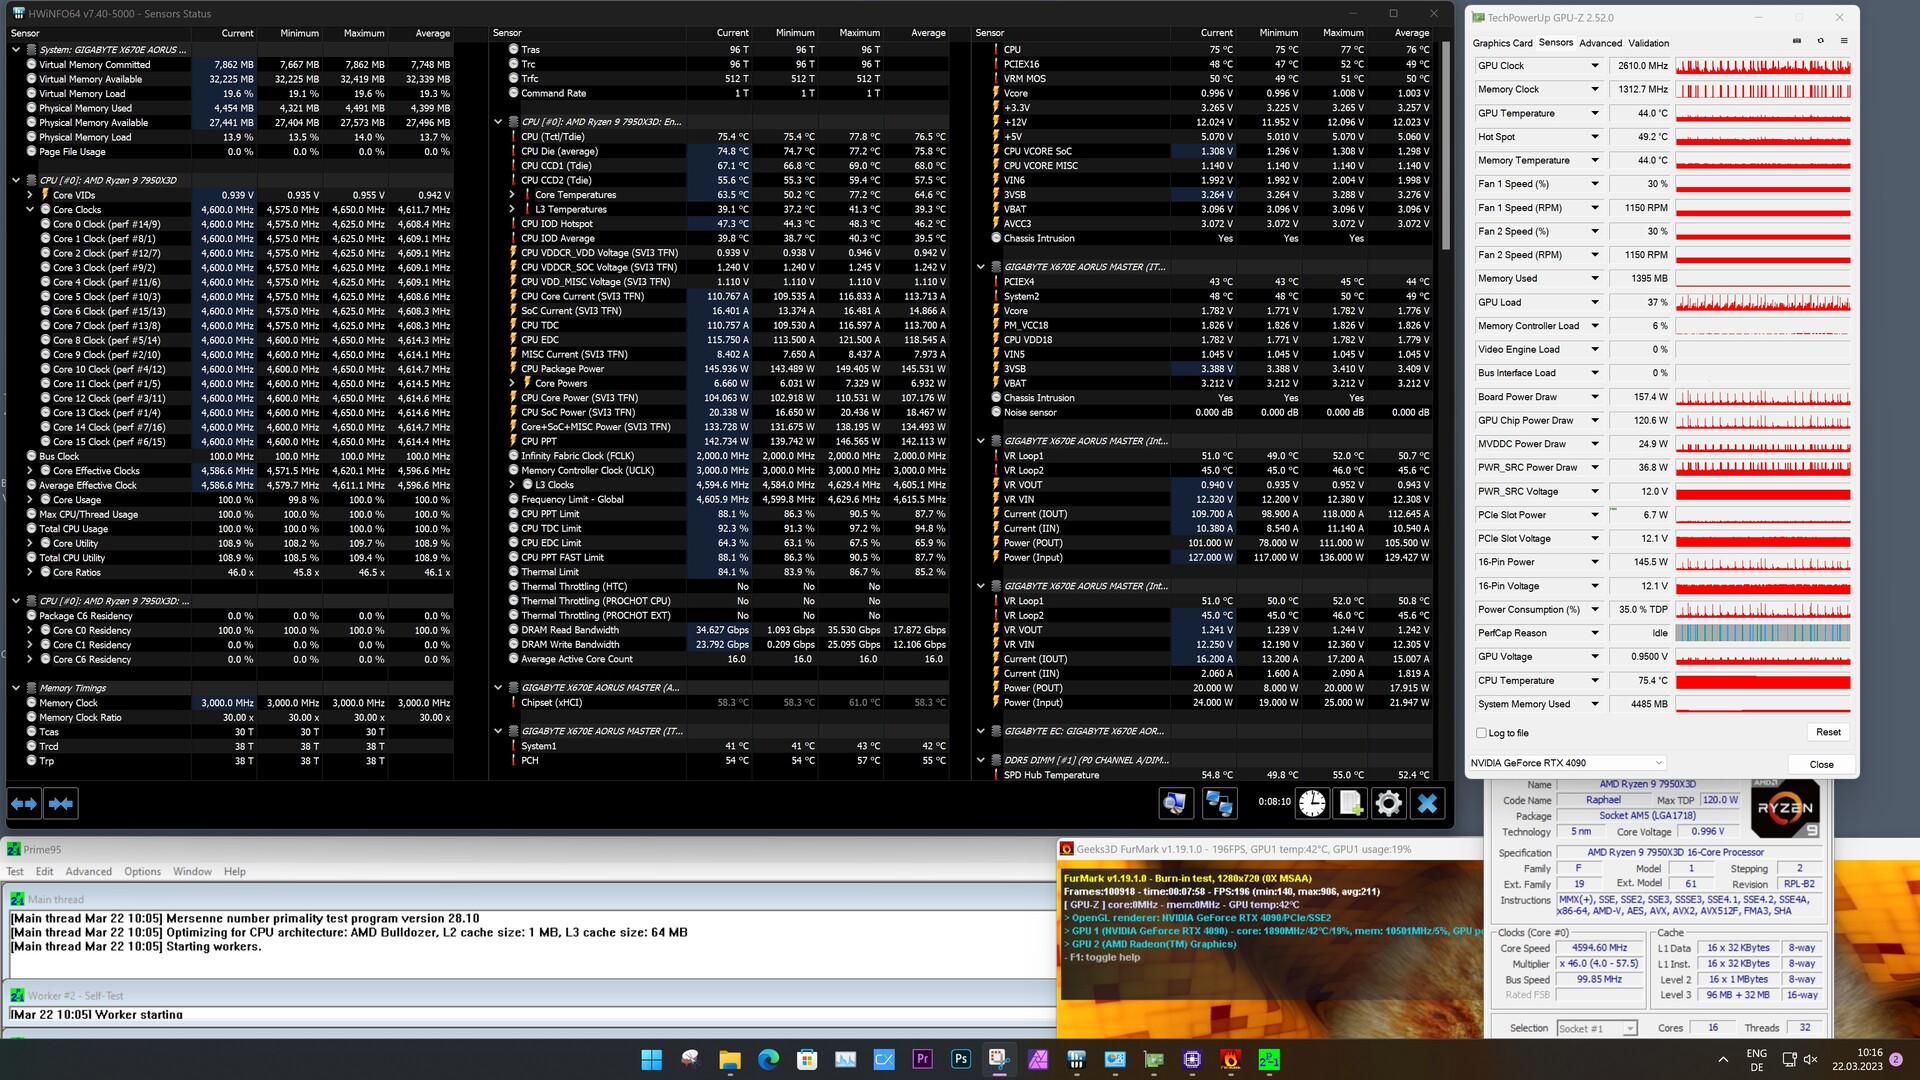
Task: Click HWiNFO expand columns arrows button
Action: 25,803
